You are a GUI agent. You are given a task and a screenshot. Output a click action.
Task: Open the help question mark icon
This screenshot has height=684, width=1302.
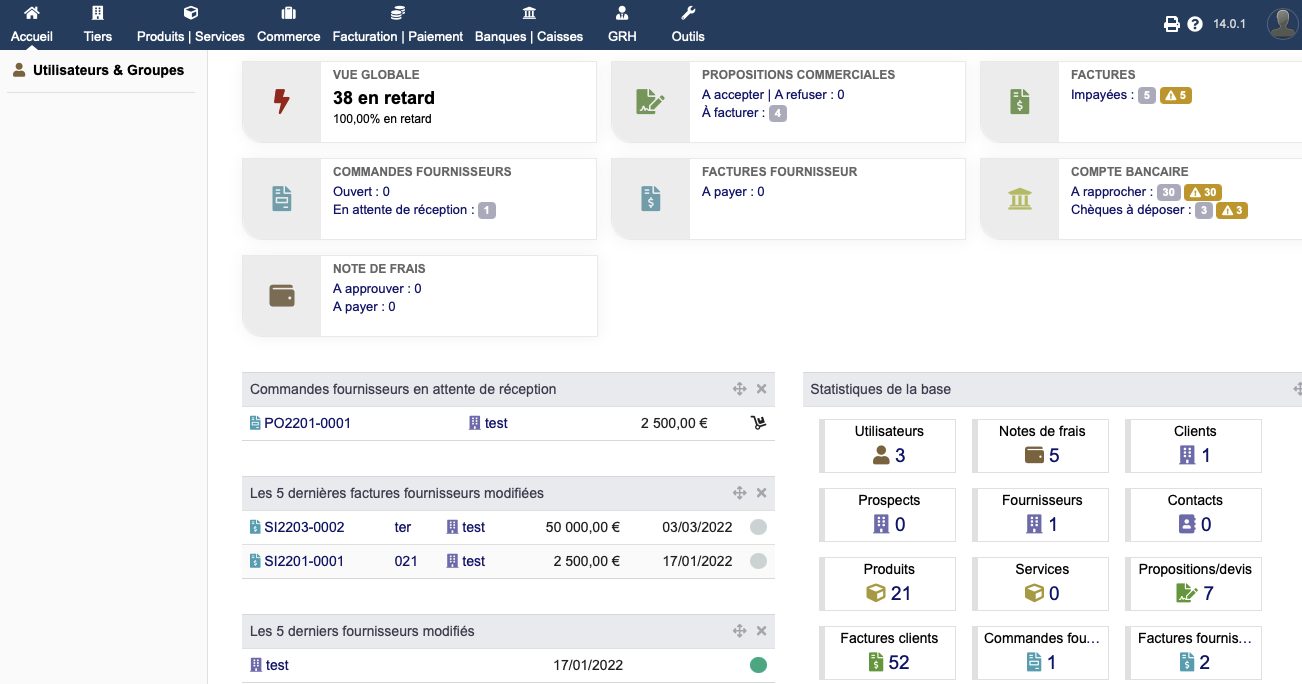[x=1195, y=24]
